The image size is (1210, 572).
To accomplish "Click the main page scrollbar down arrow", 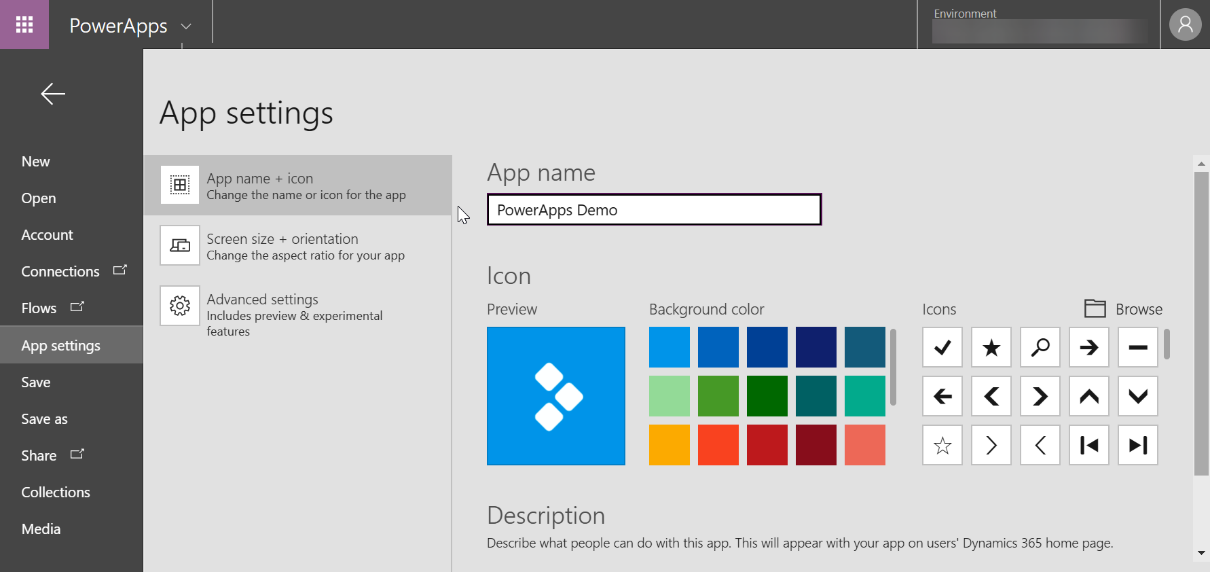I will pyautogui.click(x=1201, y=552).
